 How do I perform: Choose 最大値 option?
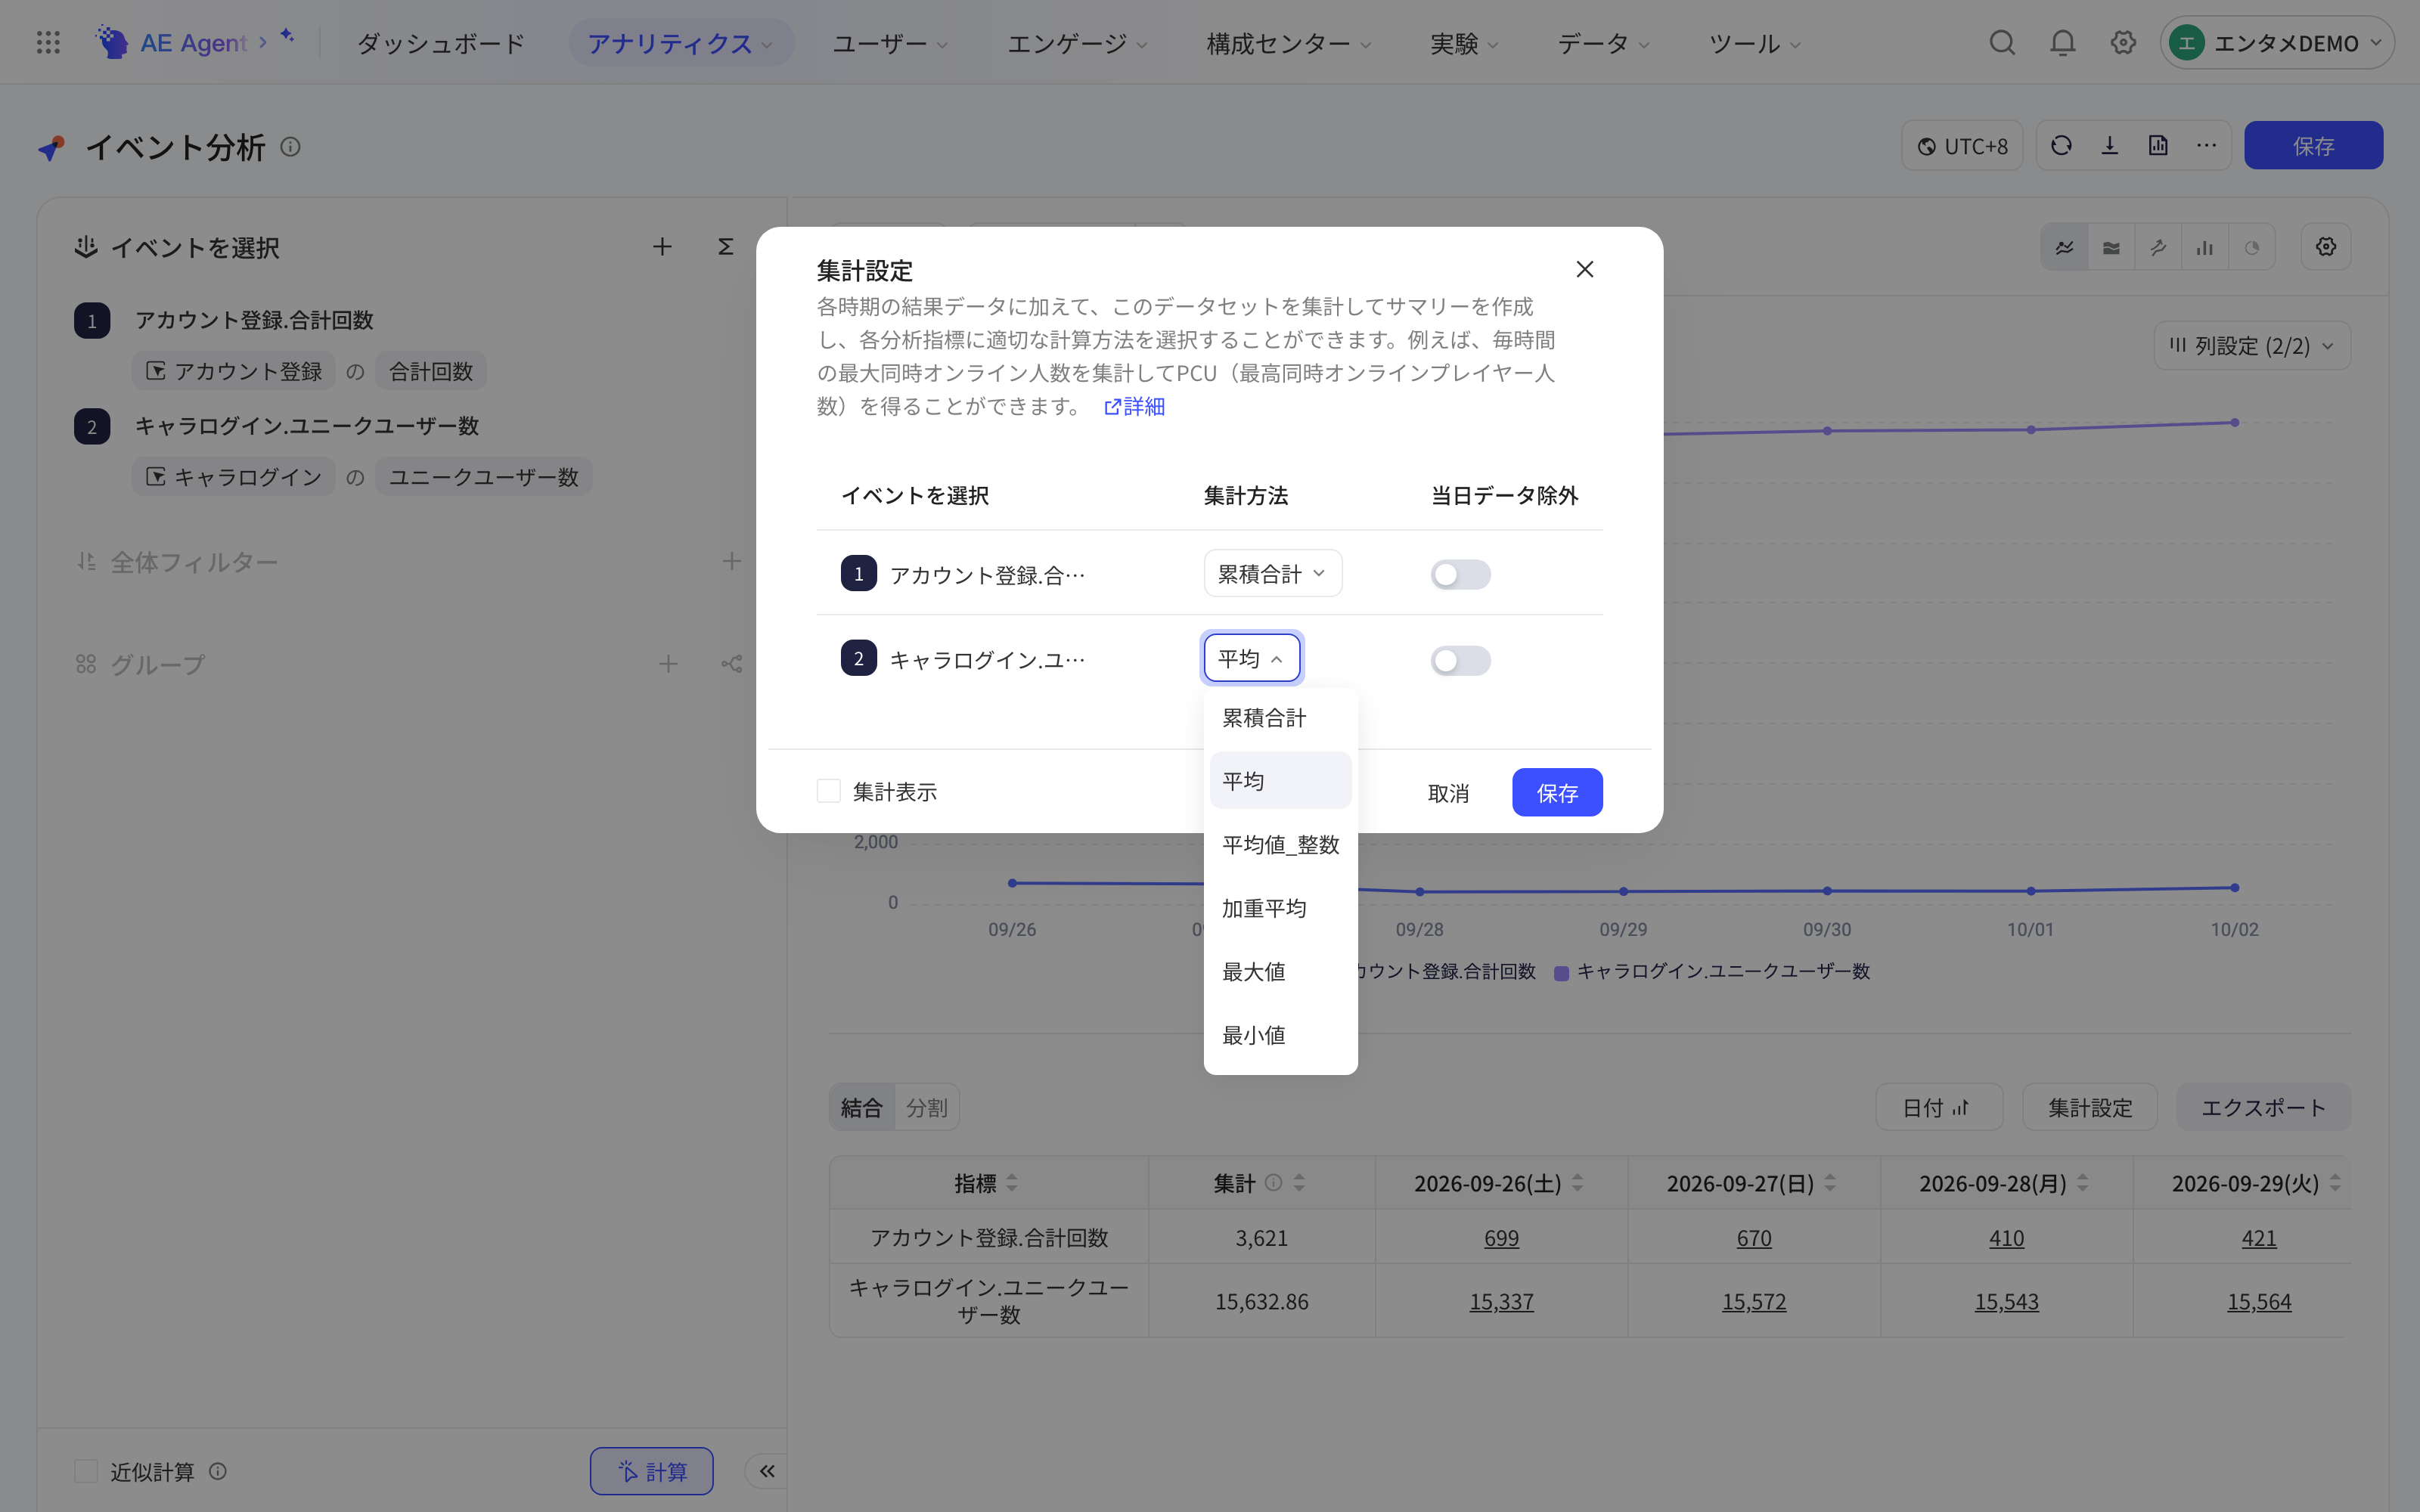1280,971
